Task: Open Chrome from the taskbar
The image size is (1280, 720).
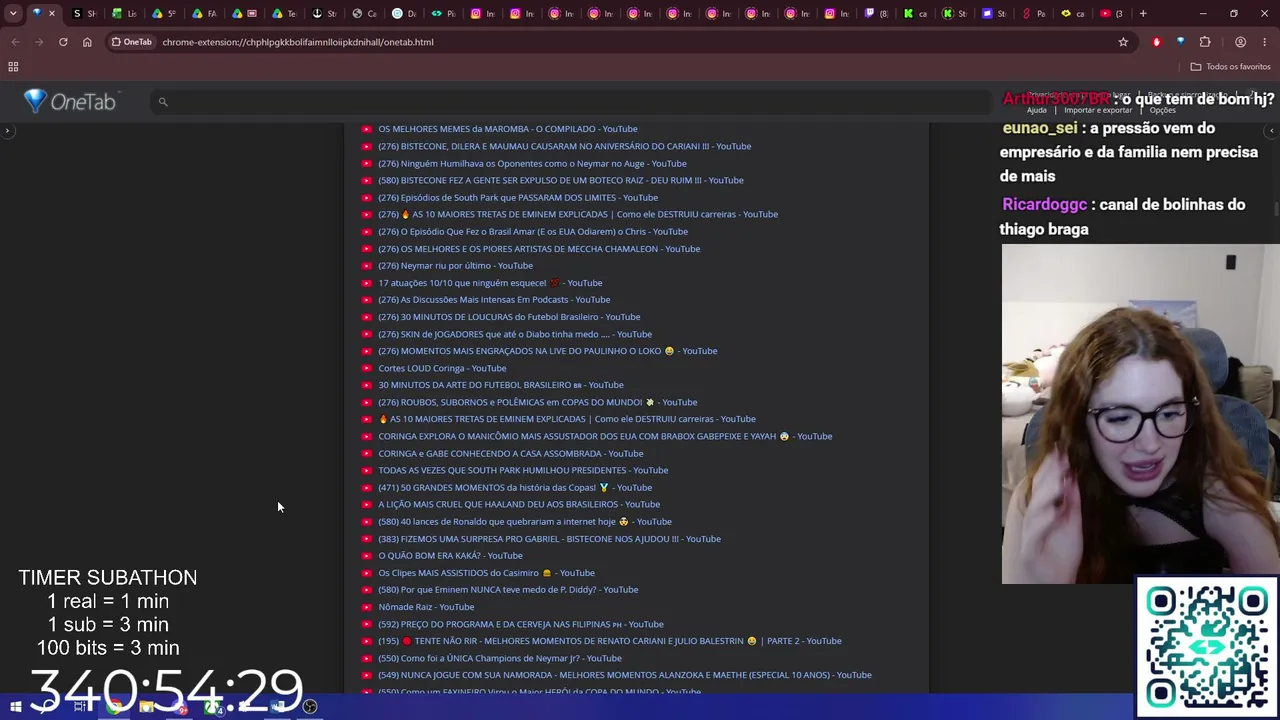Action: [114, 707]
